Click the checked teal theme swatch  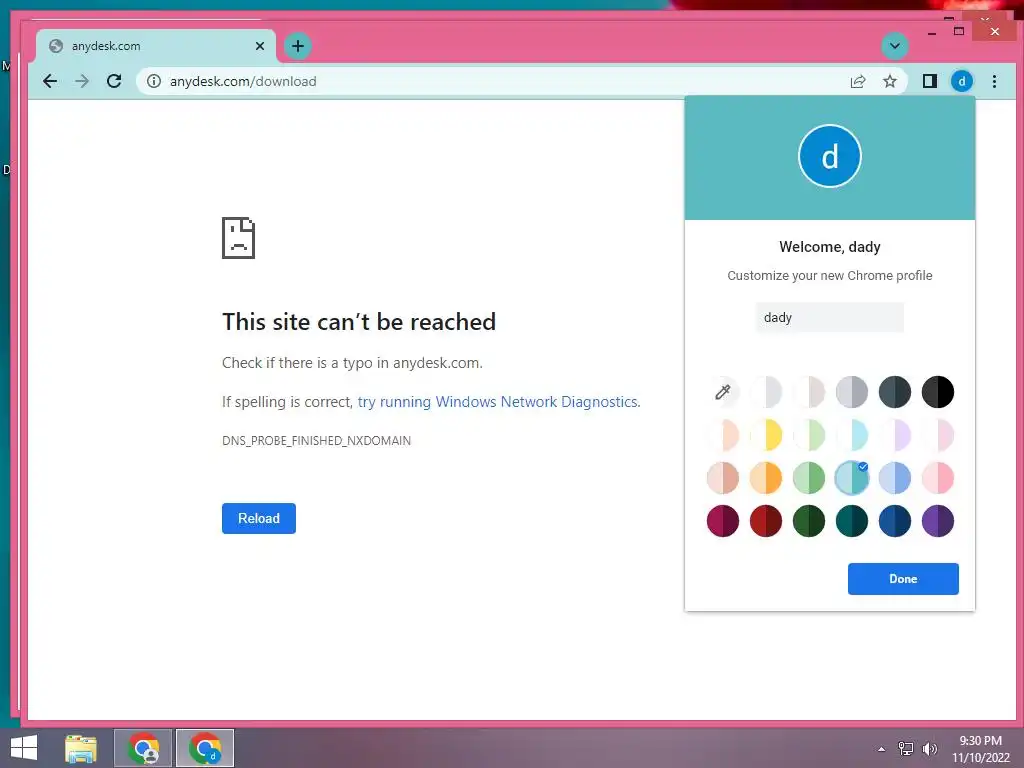[x=852, y=478]
